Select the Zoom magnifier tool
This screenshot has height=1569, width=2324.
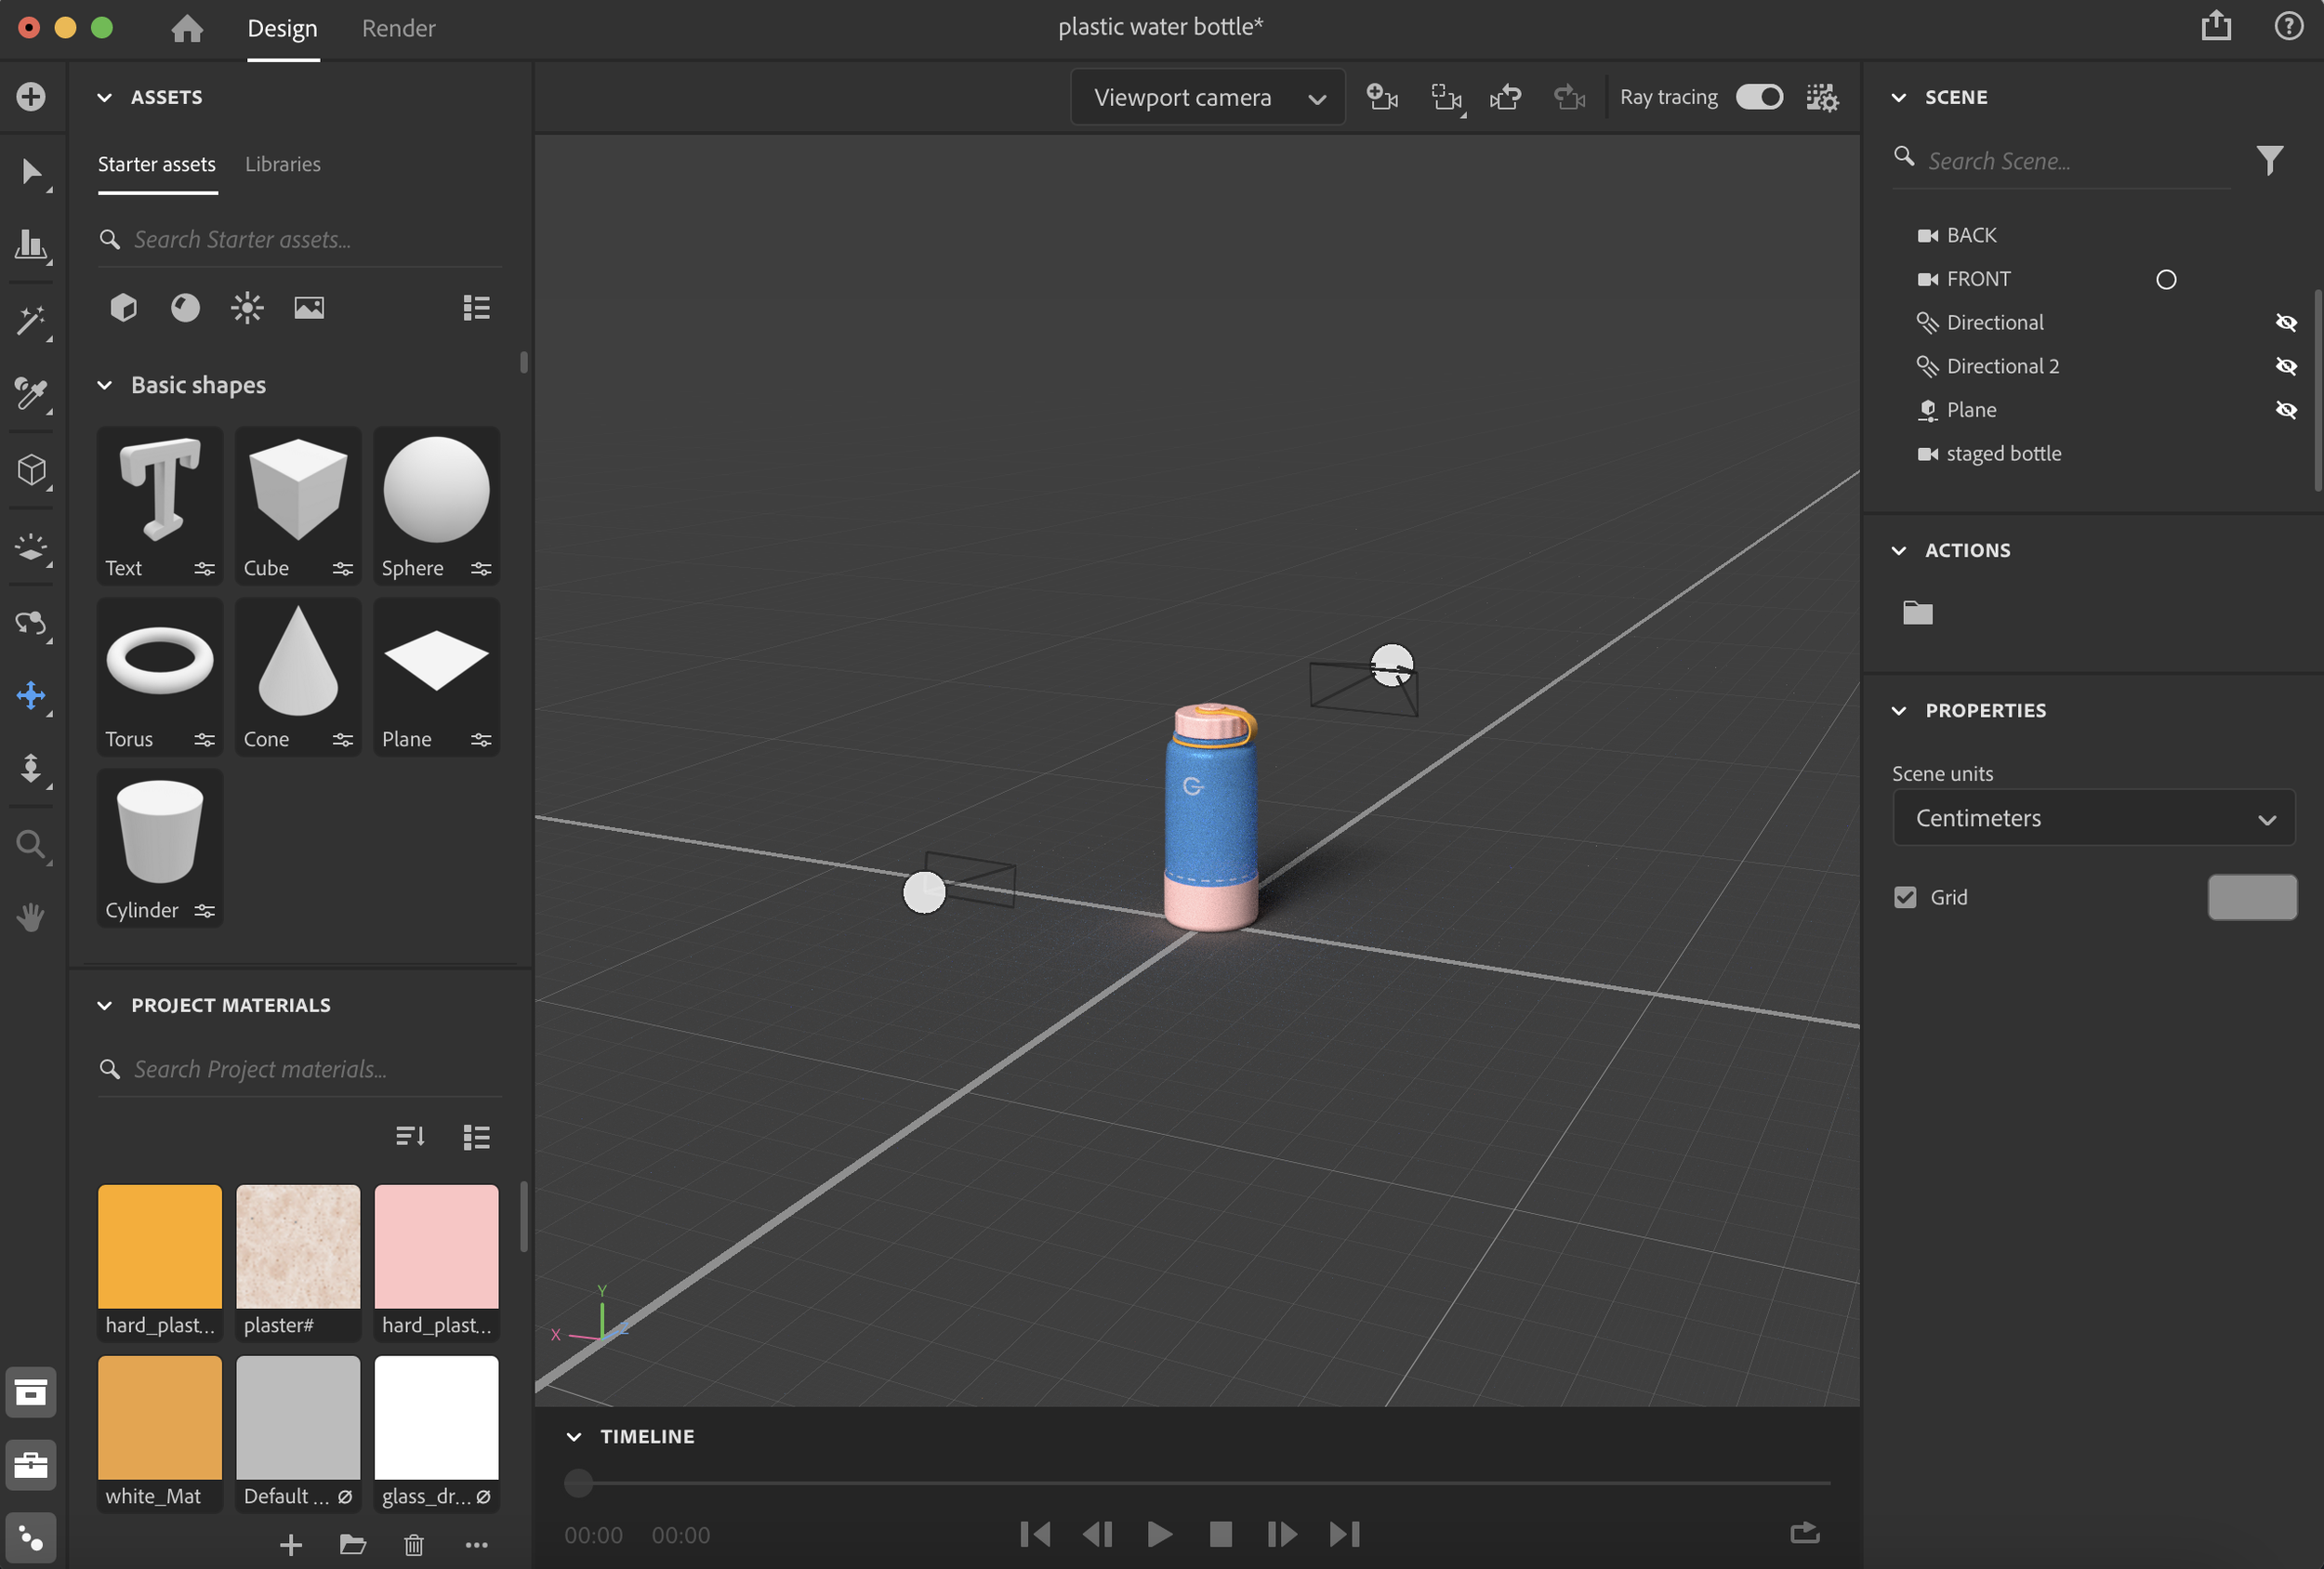31,846
